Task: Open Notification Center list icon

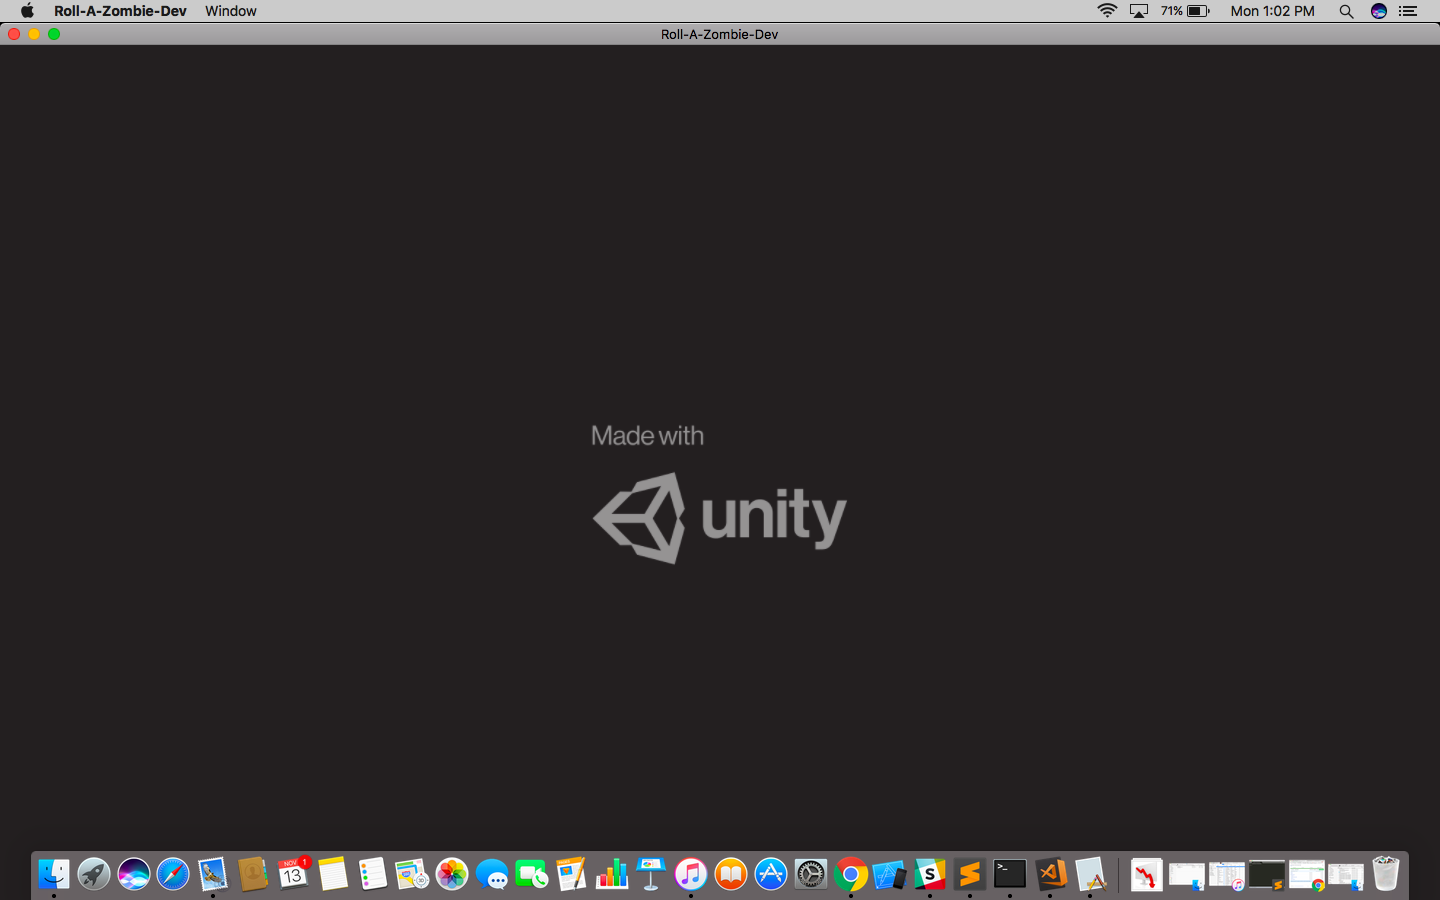Action: pyautogui.click(x=1408, y=11)
